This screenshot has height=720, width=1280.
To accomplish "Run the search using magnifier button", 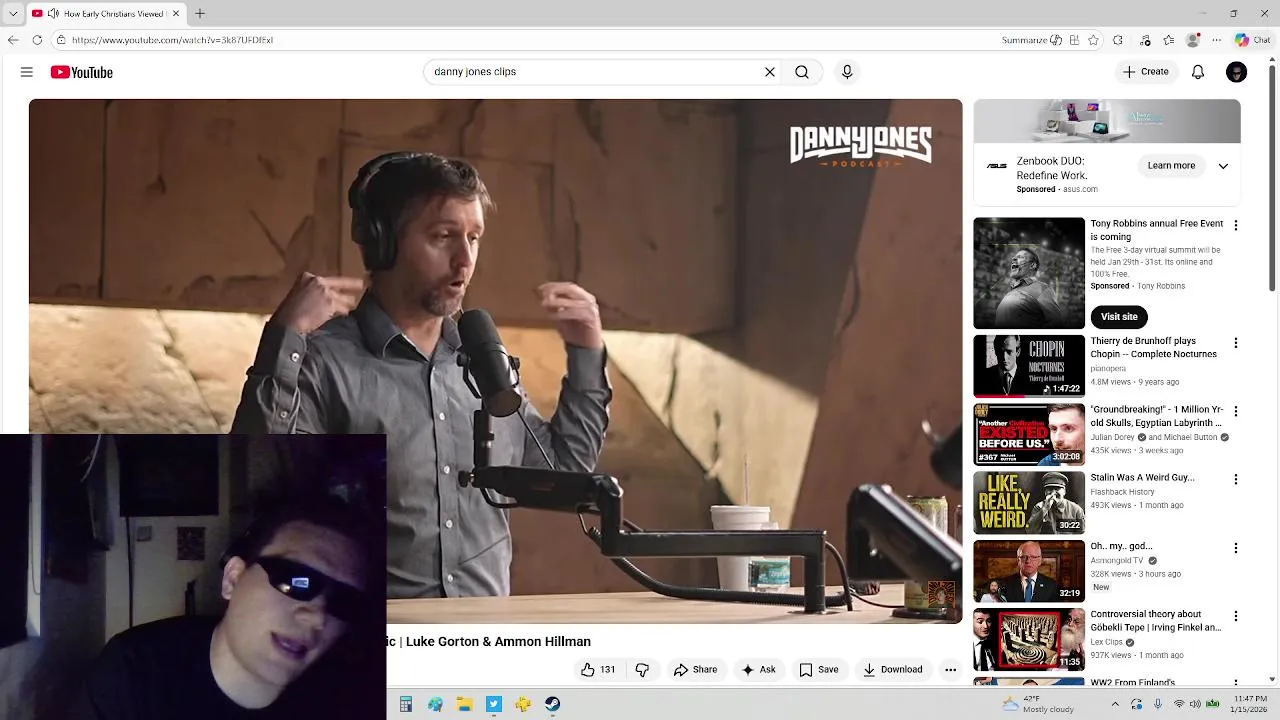I will click(x=802, y=72).
